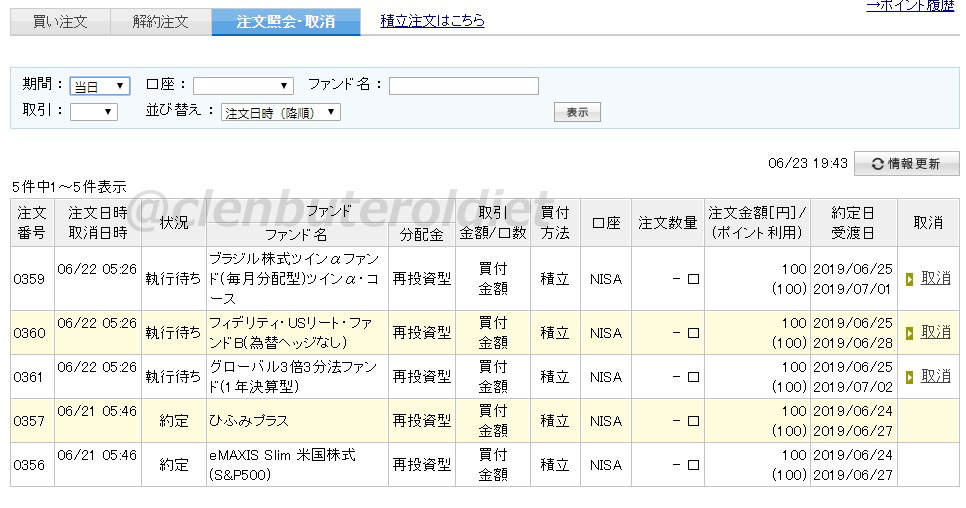Select fund フィデリティ・USリート・ファンドB
This screenshot has height=508, width=966.
click(291, 333)
